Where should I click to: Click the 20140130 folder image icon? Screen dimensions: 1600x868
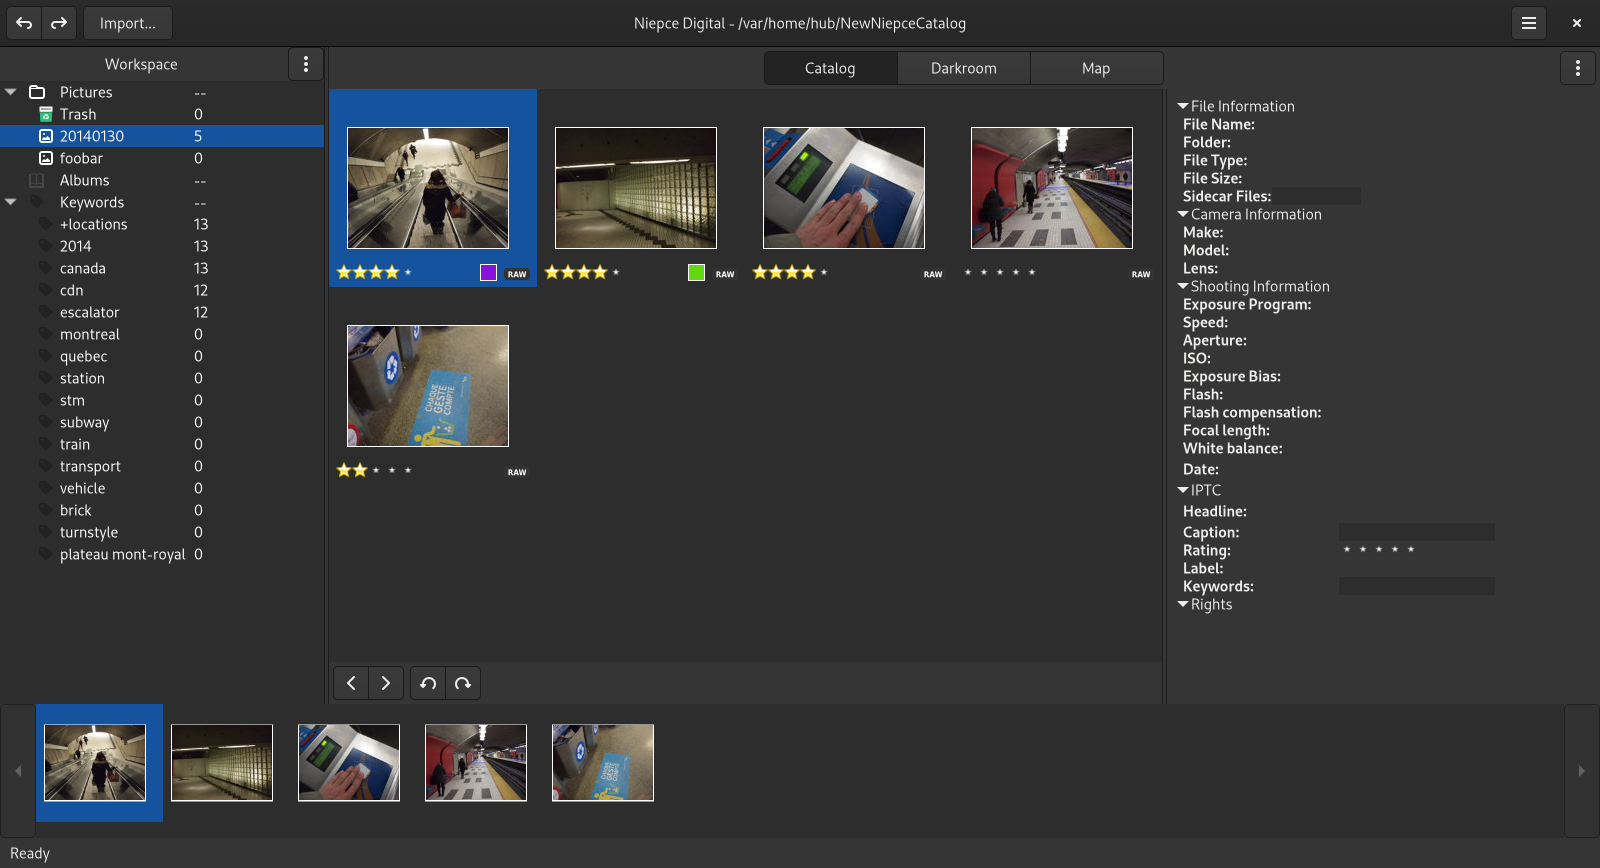pos(46,136)
